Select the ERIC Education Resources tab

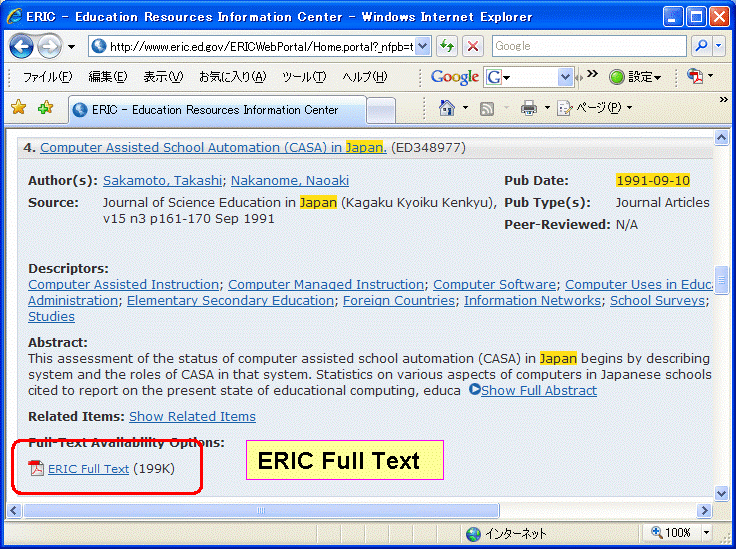click(x=216, y=110)
